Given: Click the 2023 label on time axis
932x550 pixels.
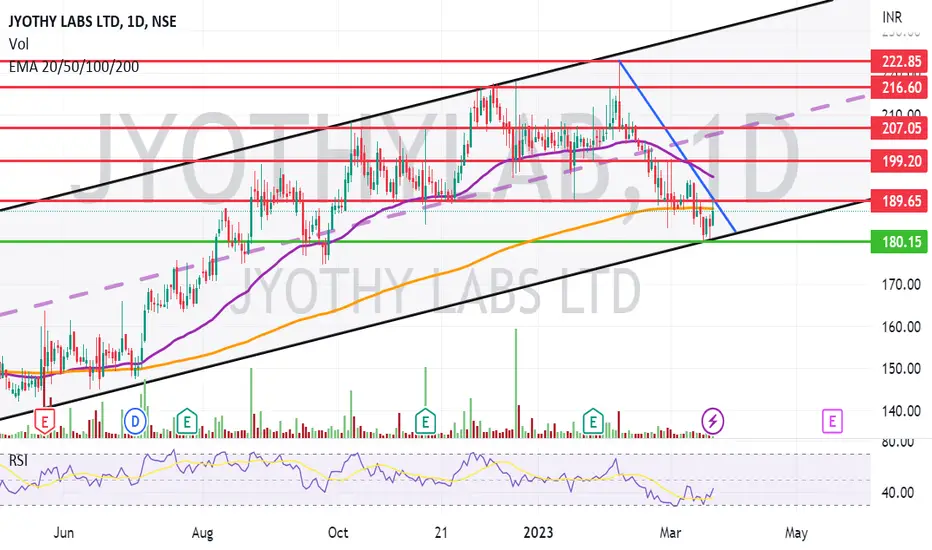Looking at the screenshot, I should point(538,532).
